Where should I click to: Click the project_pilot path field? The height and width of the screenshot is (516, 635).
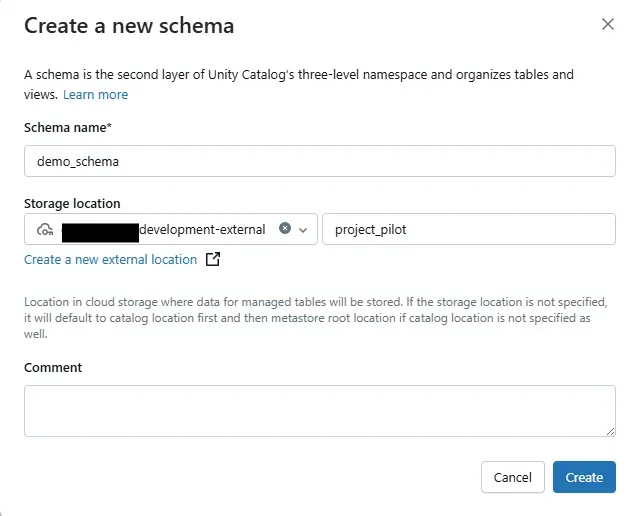click(x=468, y=229)
